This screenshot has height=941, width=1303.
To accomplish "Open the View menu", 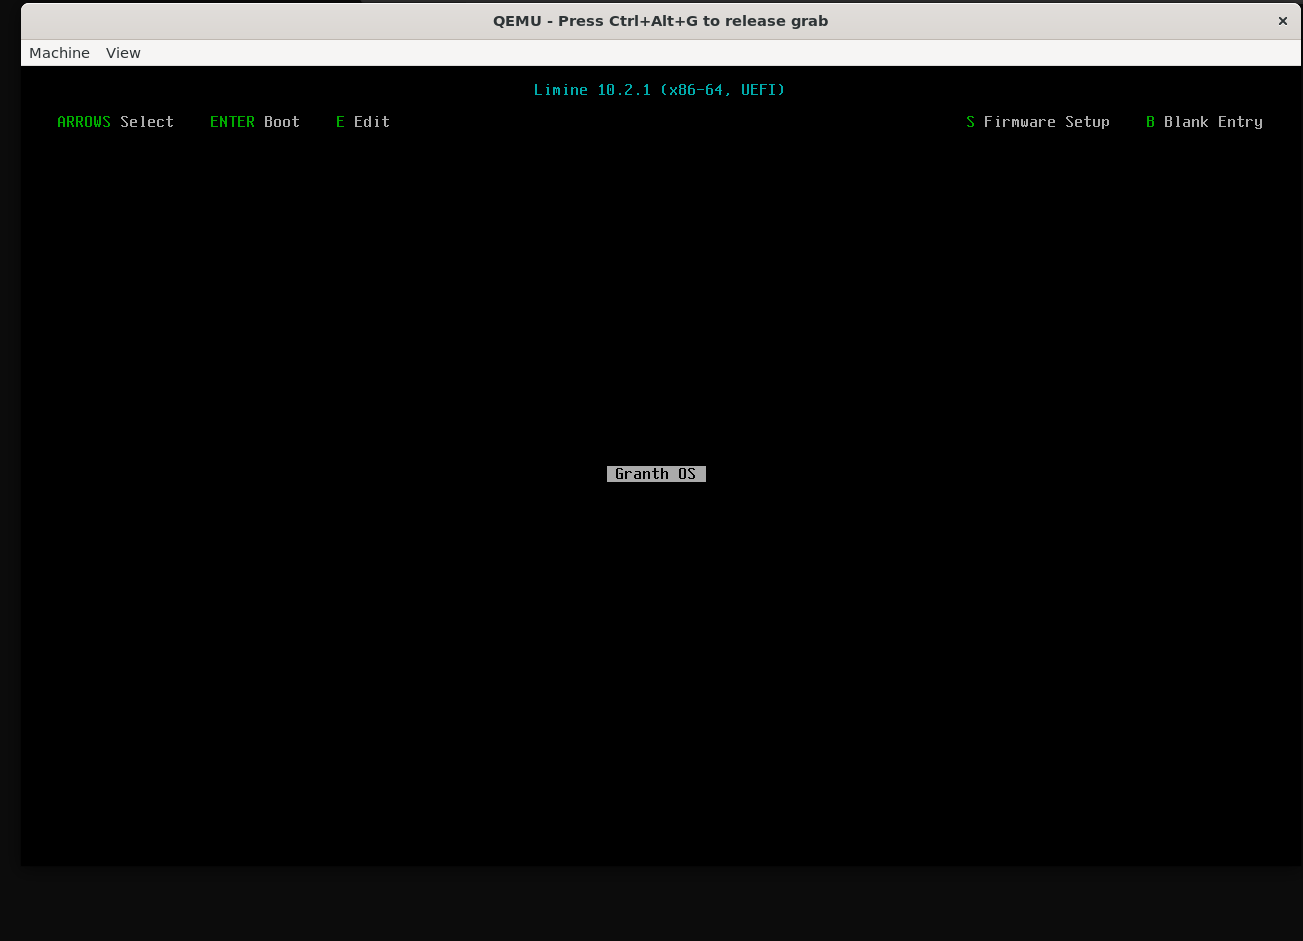I will click(123, 53).
